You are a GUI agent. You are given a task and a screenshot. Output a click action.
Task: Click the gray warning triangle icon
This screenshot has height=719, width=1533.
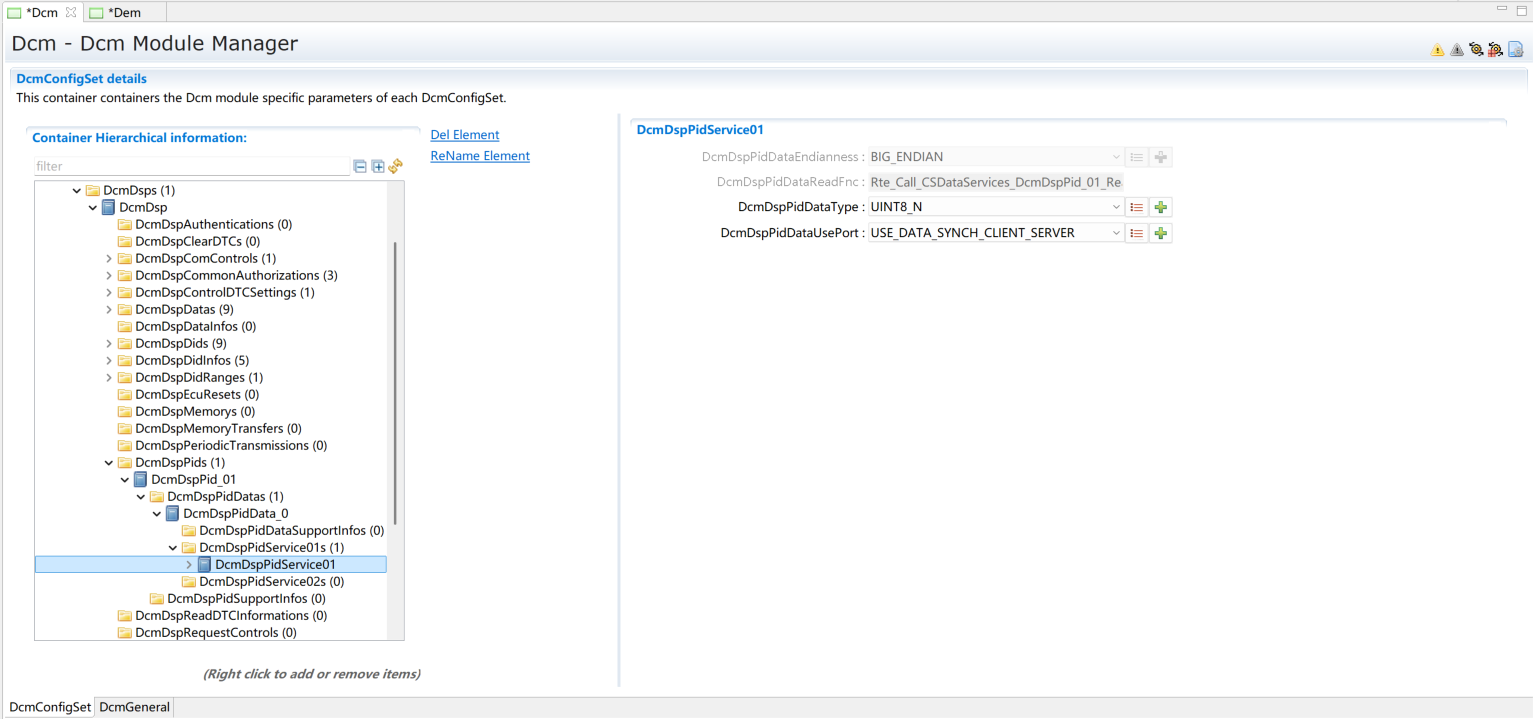coord(1456,50)
